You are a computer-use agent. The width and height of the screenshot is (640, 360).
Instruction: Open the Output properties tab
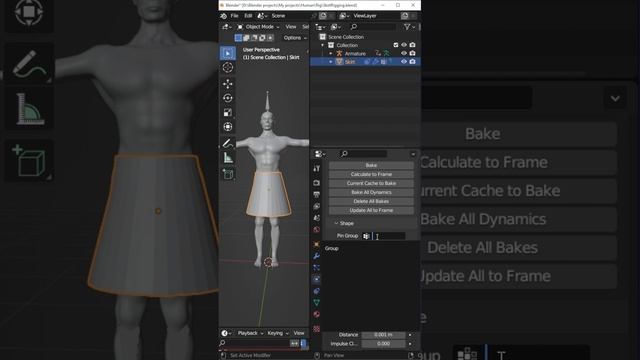316,194
